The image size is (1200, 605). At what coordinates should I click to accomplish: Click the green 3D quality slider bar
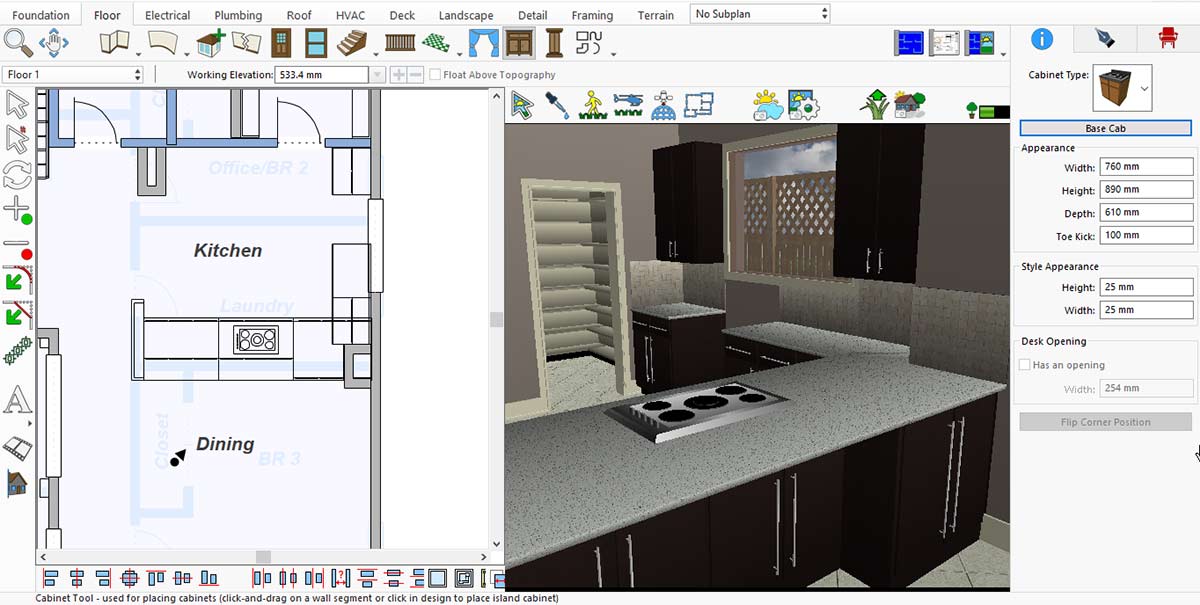pyautogui.click(x=992, y=111)
